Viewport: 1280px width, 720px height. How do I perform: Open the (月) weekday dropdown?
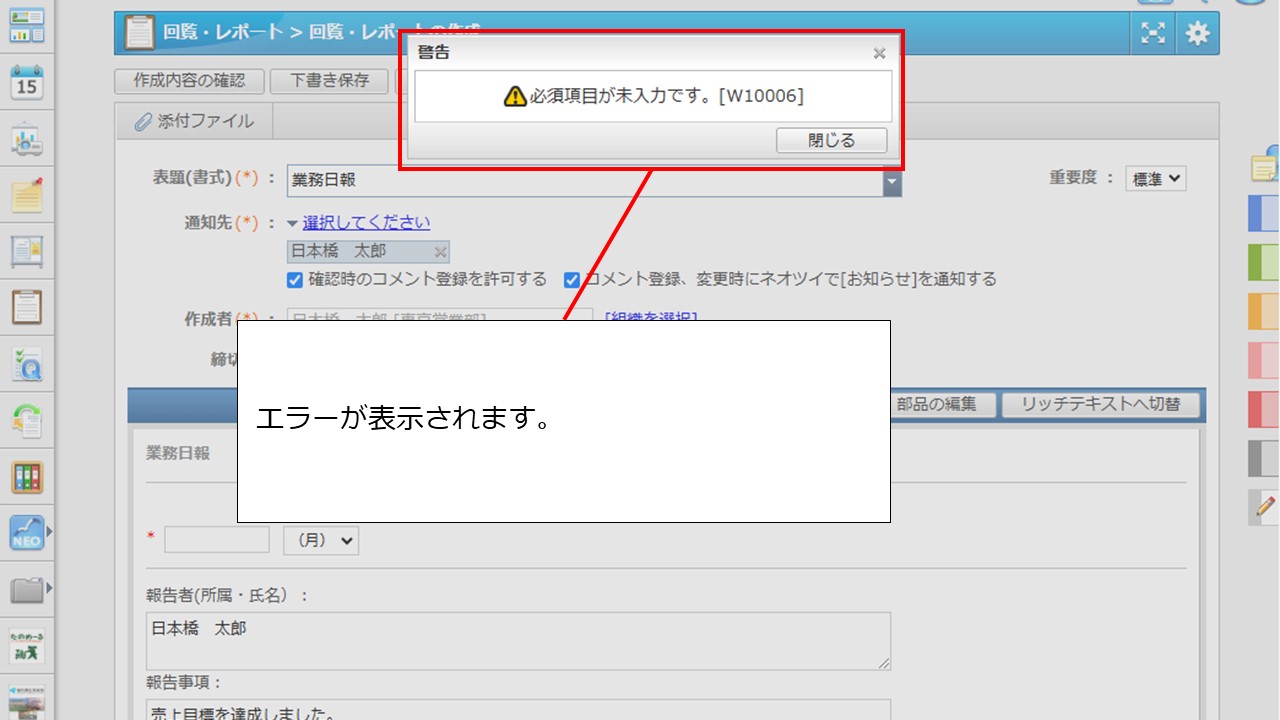click(x=321, y=540)
